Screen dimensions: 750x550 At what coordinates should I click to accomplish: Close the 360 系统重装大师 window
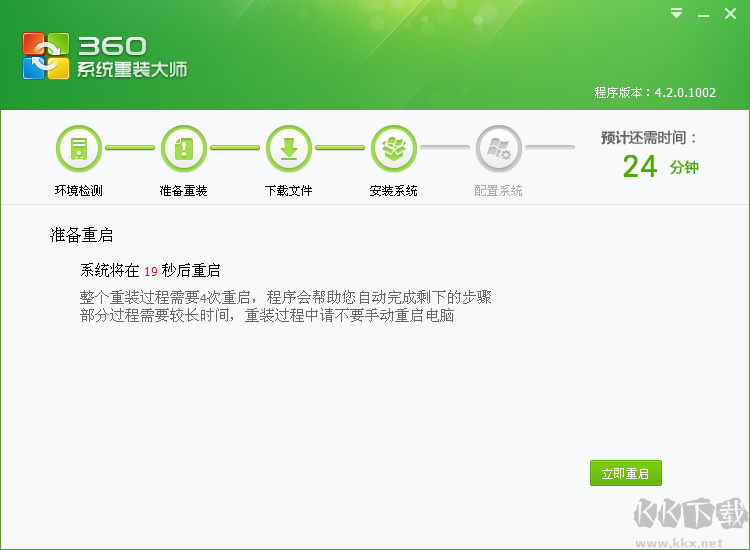pos(731,14)
